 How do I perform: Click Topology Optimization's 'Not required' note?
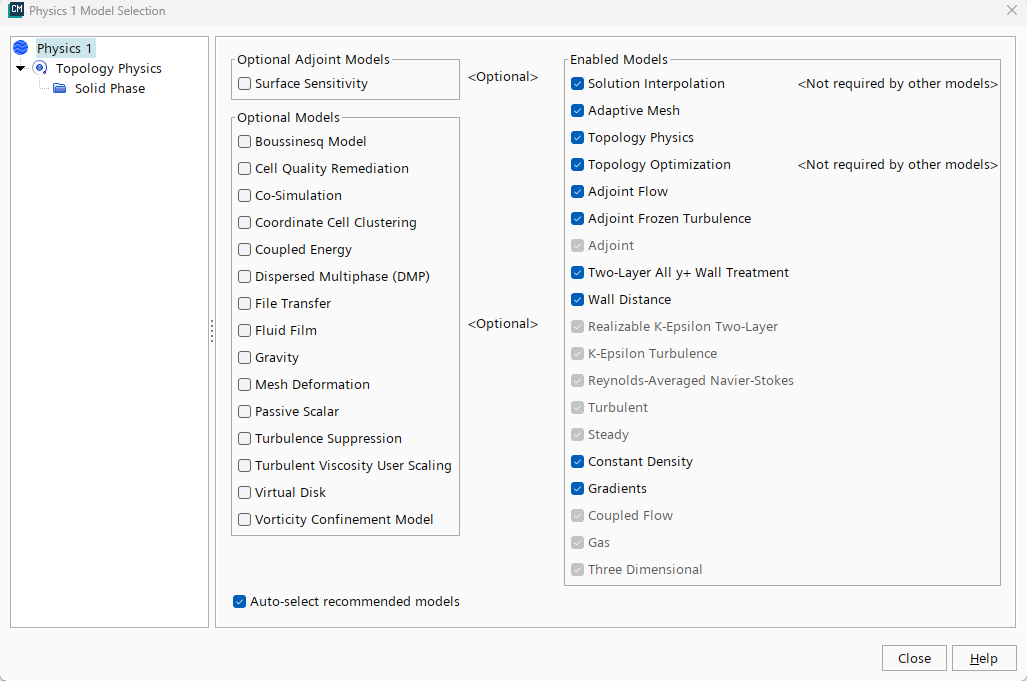click(x=897, y=165)
